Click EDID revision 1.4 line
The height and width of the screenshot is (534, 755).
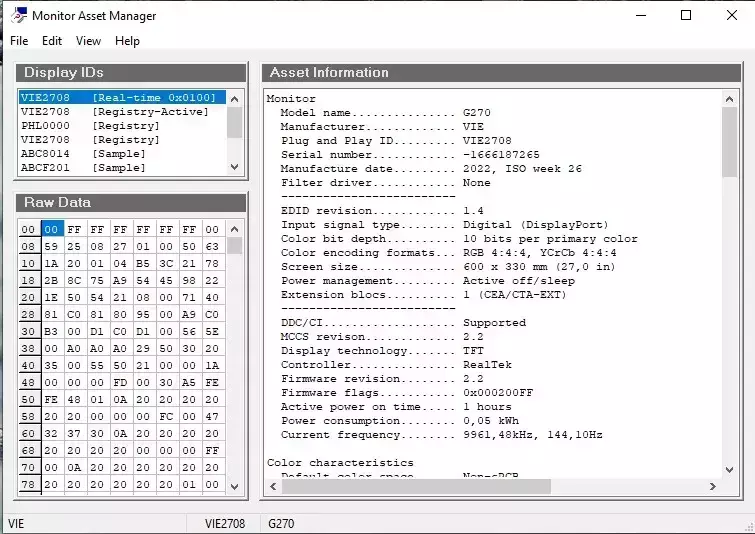tap(382, 211)
